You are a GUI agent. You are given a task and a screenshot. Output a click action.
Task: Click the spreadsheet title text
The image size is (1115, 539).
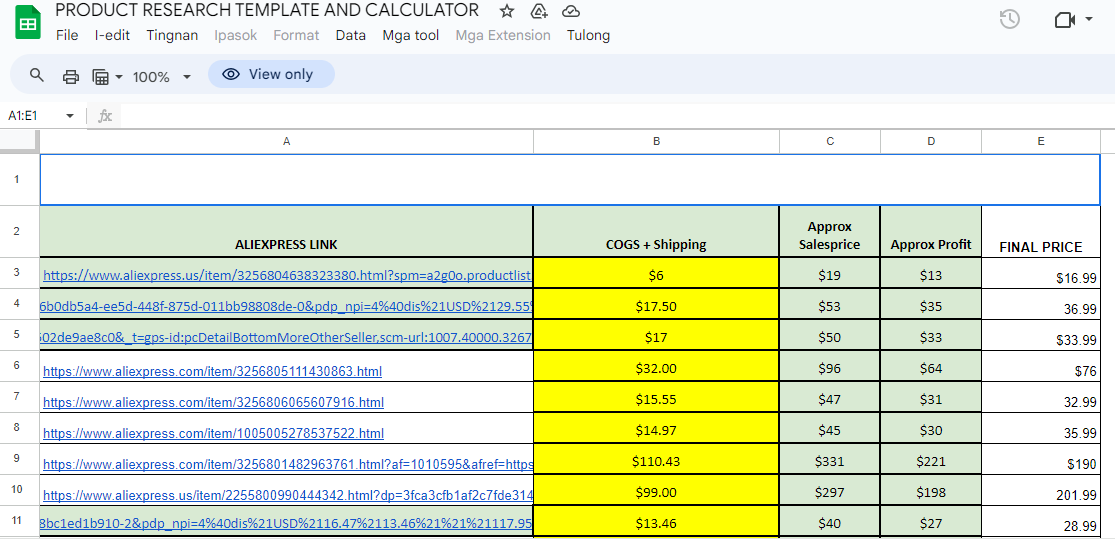pos(267,11)
